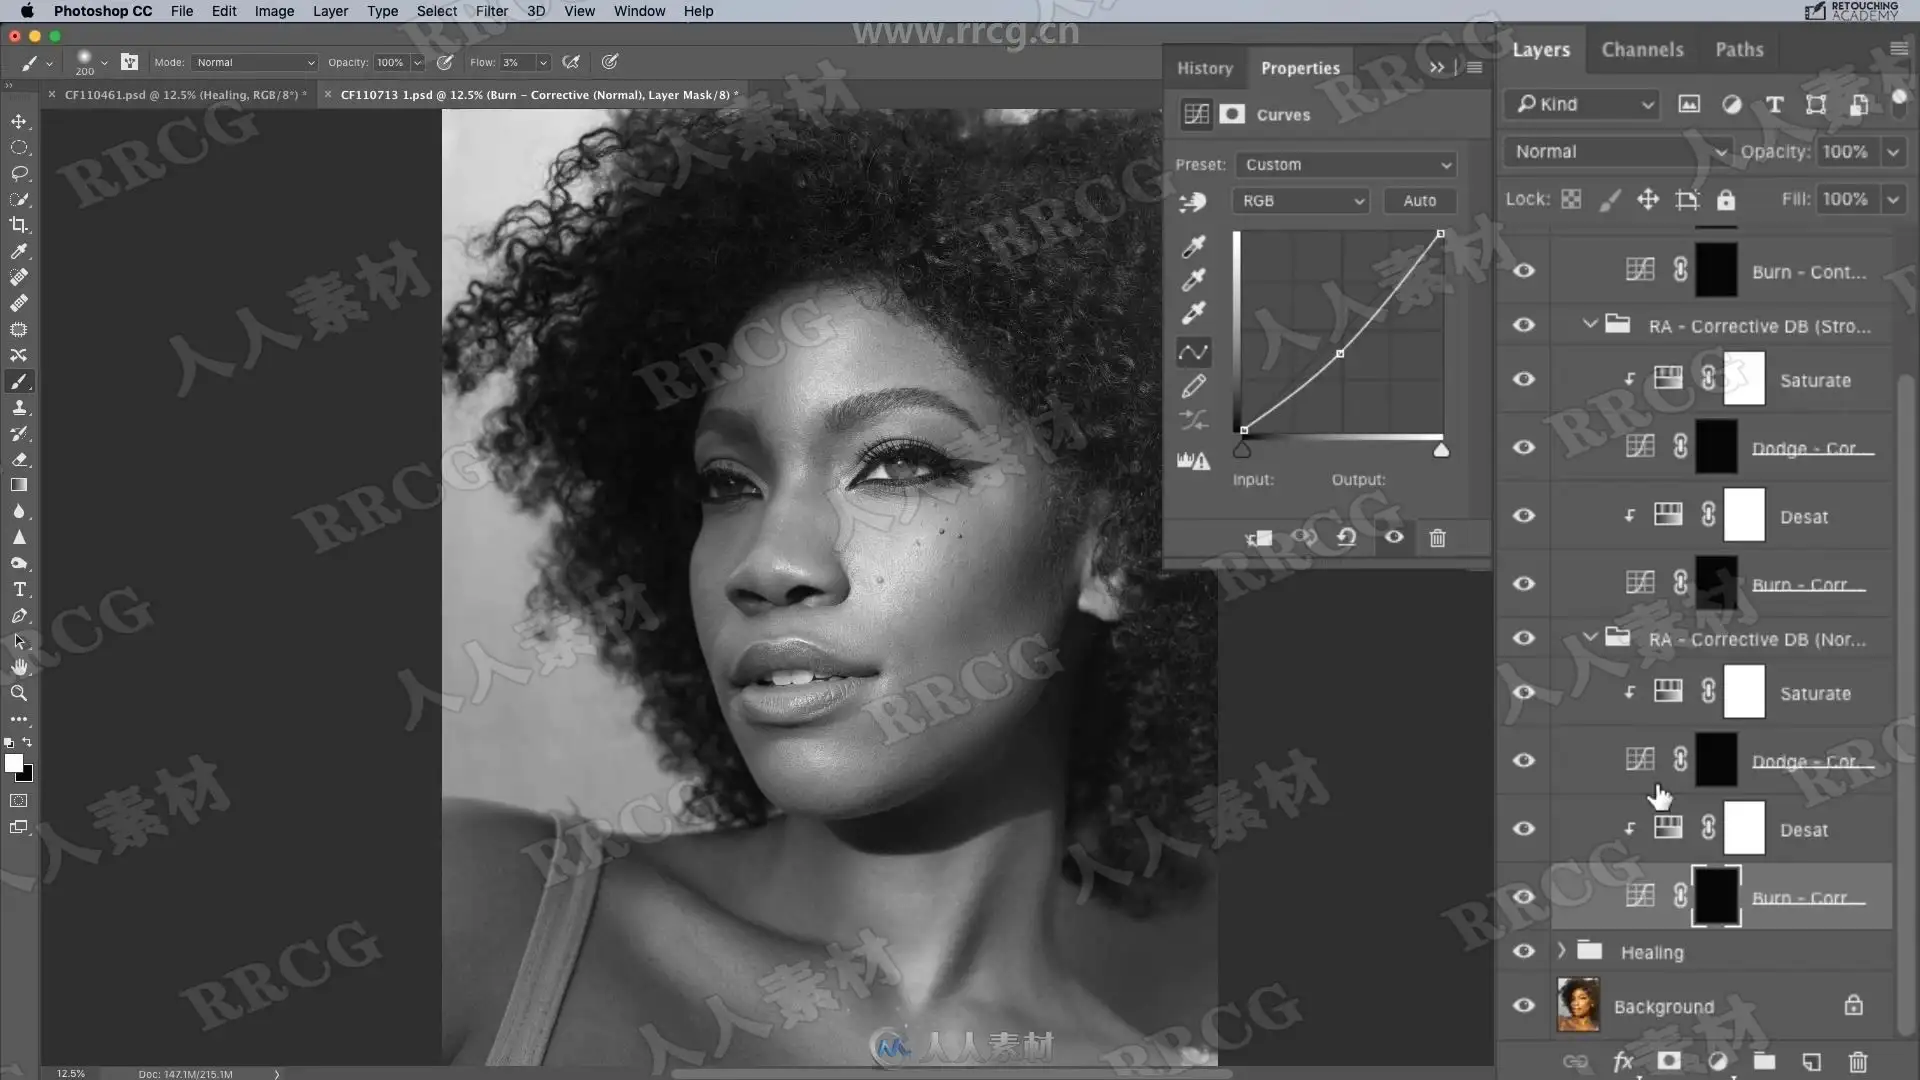This screenshot has height=1080, width=1920.
Task: Select the Crop tool
Action: (19, 225)
